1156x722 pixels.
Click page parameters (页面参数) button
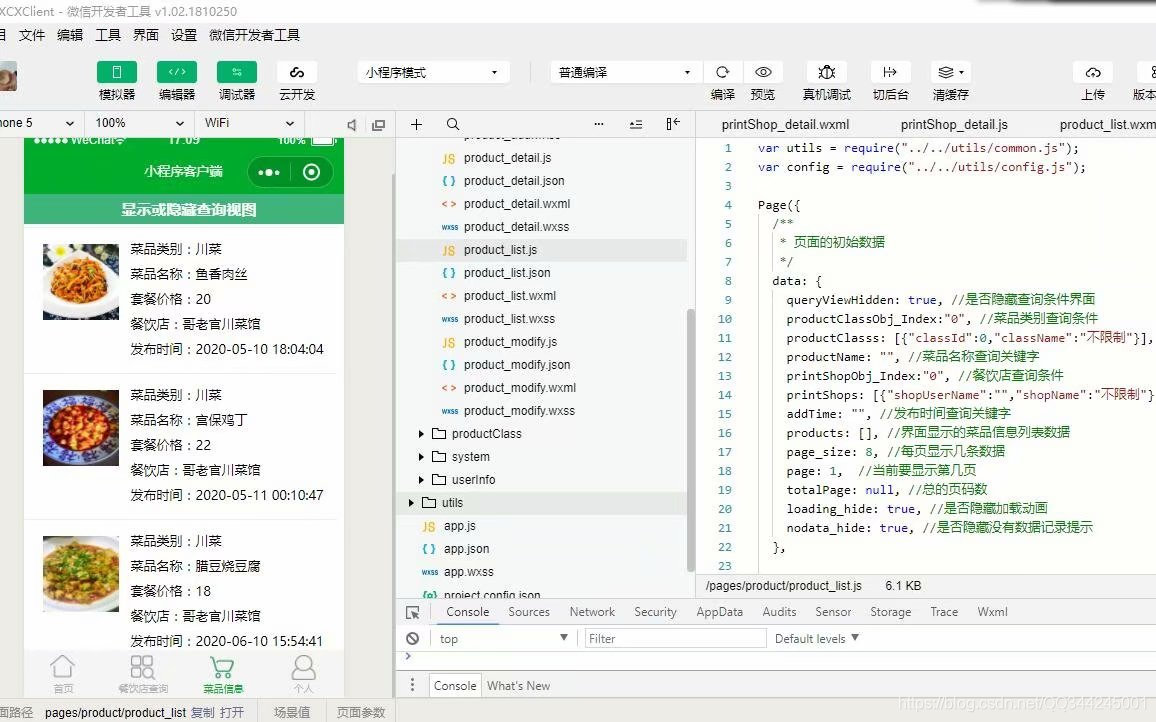(x=361, y=712)
